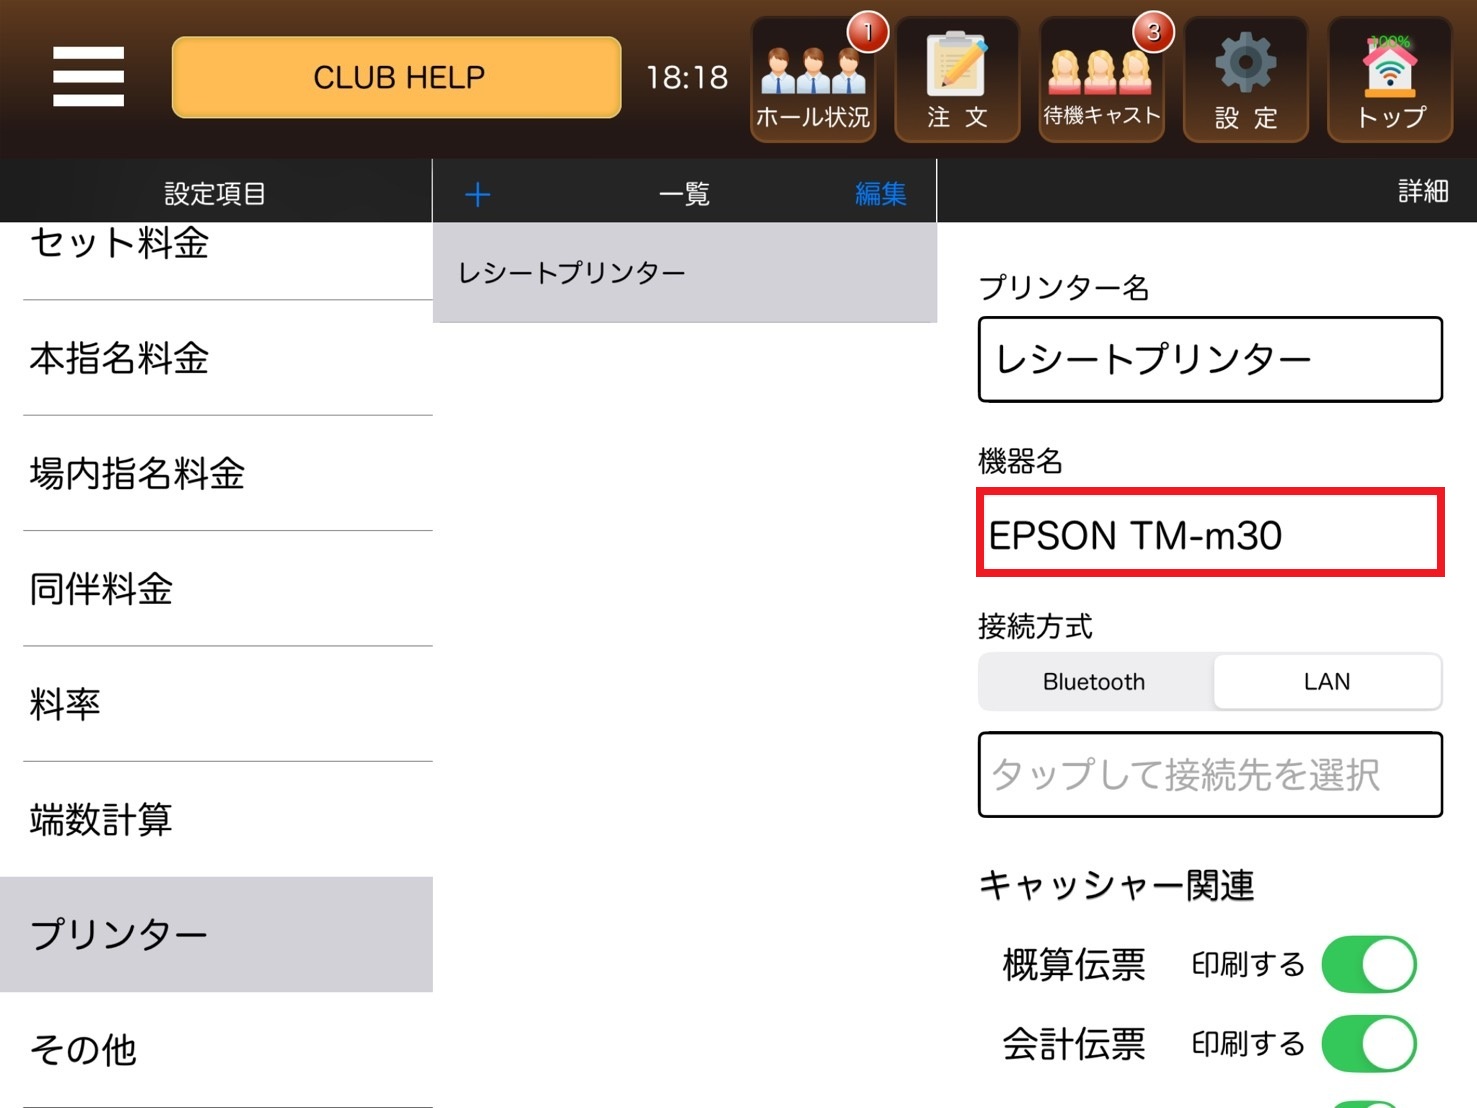
Task: Tap タップして接続先を選択 field
Action: click(x=1210, y=775)
